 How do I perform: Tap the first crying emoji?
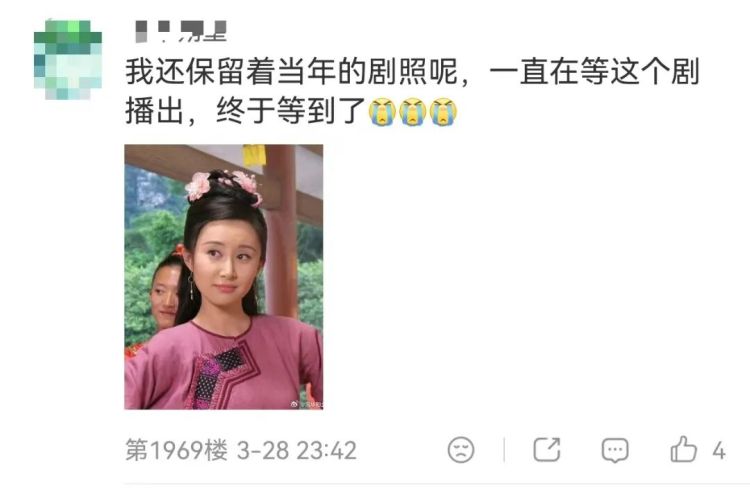click(x=382, y=111)
